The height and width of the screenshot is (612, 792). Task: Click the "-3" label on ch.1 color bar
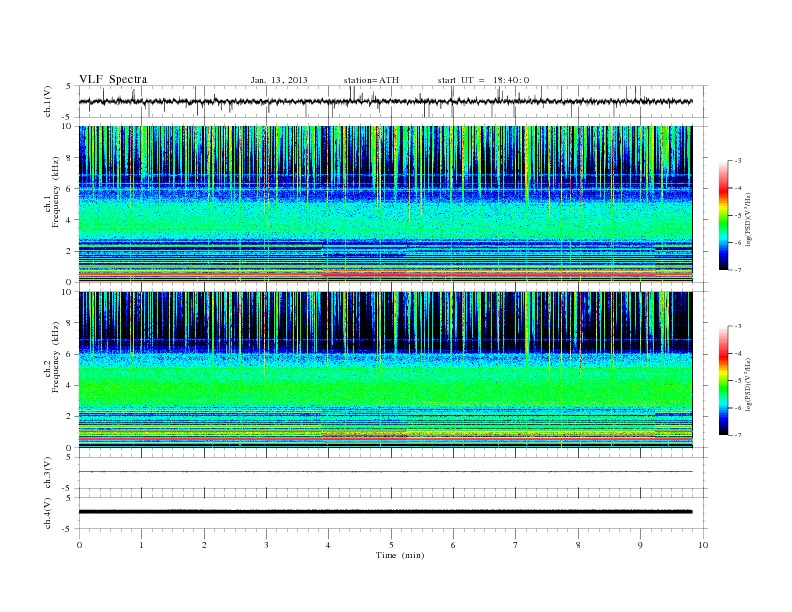coord(737,161)
